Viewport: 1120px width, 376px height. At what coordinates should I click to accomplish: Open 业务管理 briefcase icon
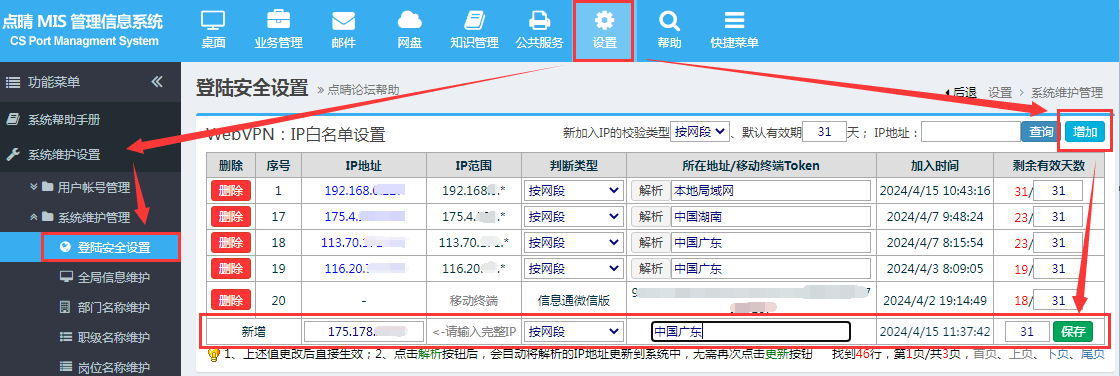coord(279,20)
